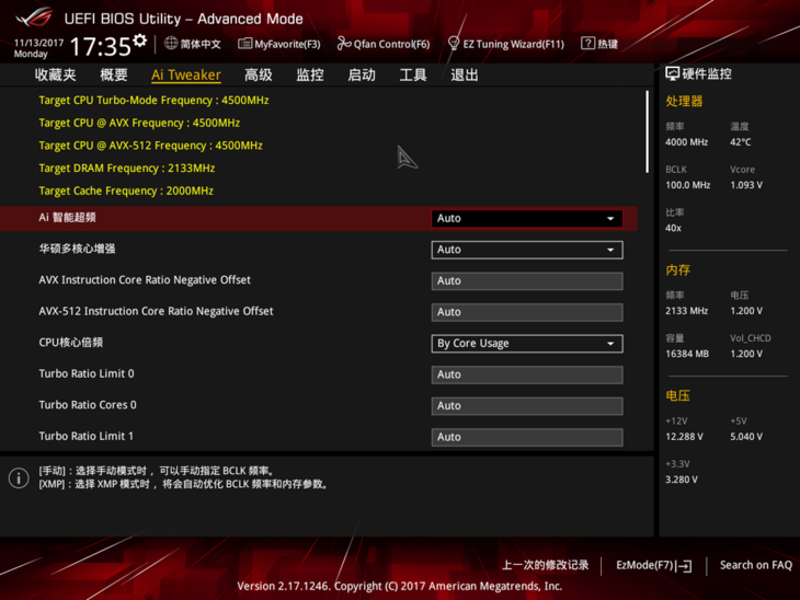Click AVX-512 Instruction Core Ratio Negative Offset field
This screenshot has height=600, width=800.
(527, 312)
